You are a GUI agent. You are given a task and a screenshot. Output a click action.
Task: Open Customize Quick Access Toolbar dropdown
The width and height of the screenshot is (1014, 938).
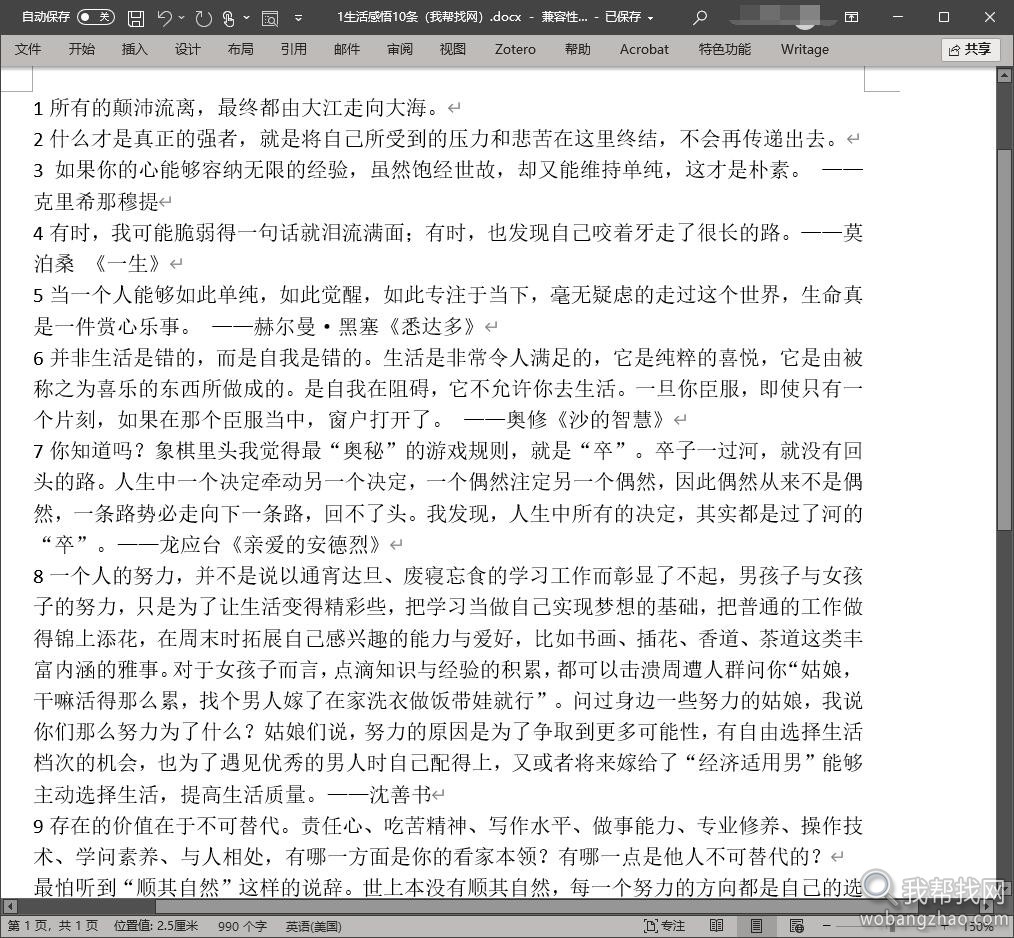click(x=298, y=18)
